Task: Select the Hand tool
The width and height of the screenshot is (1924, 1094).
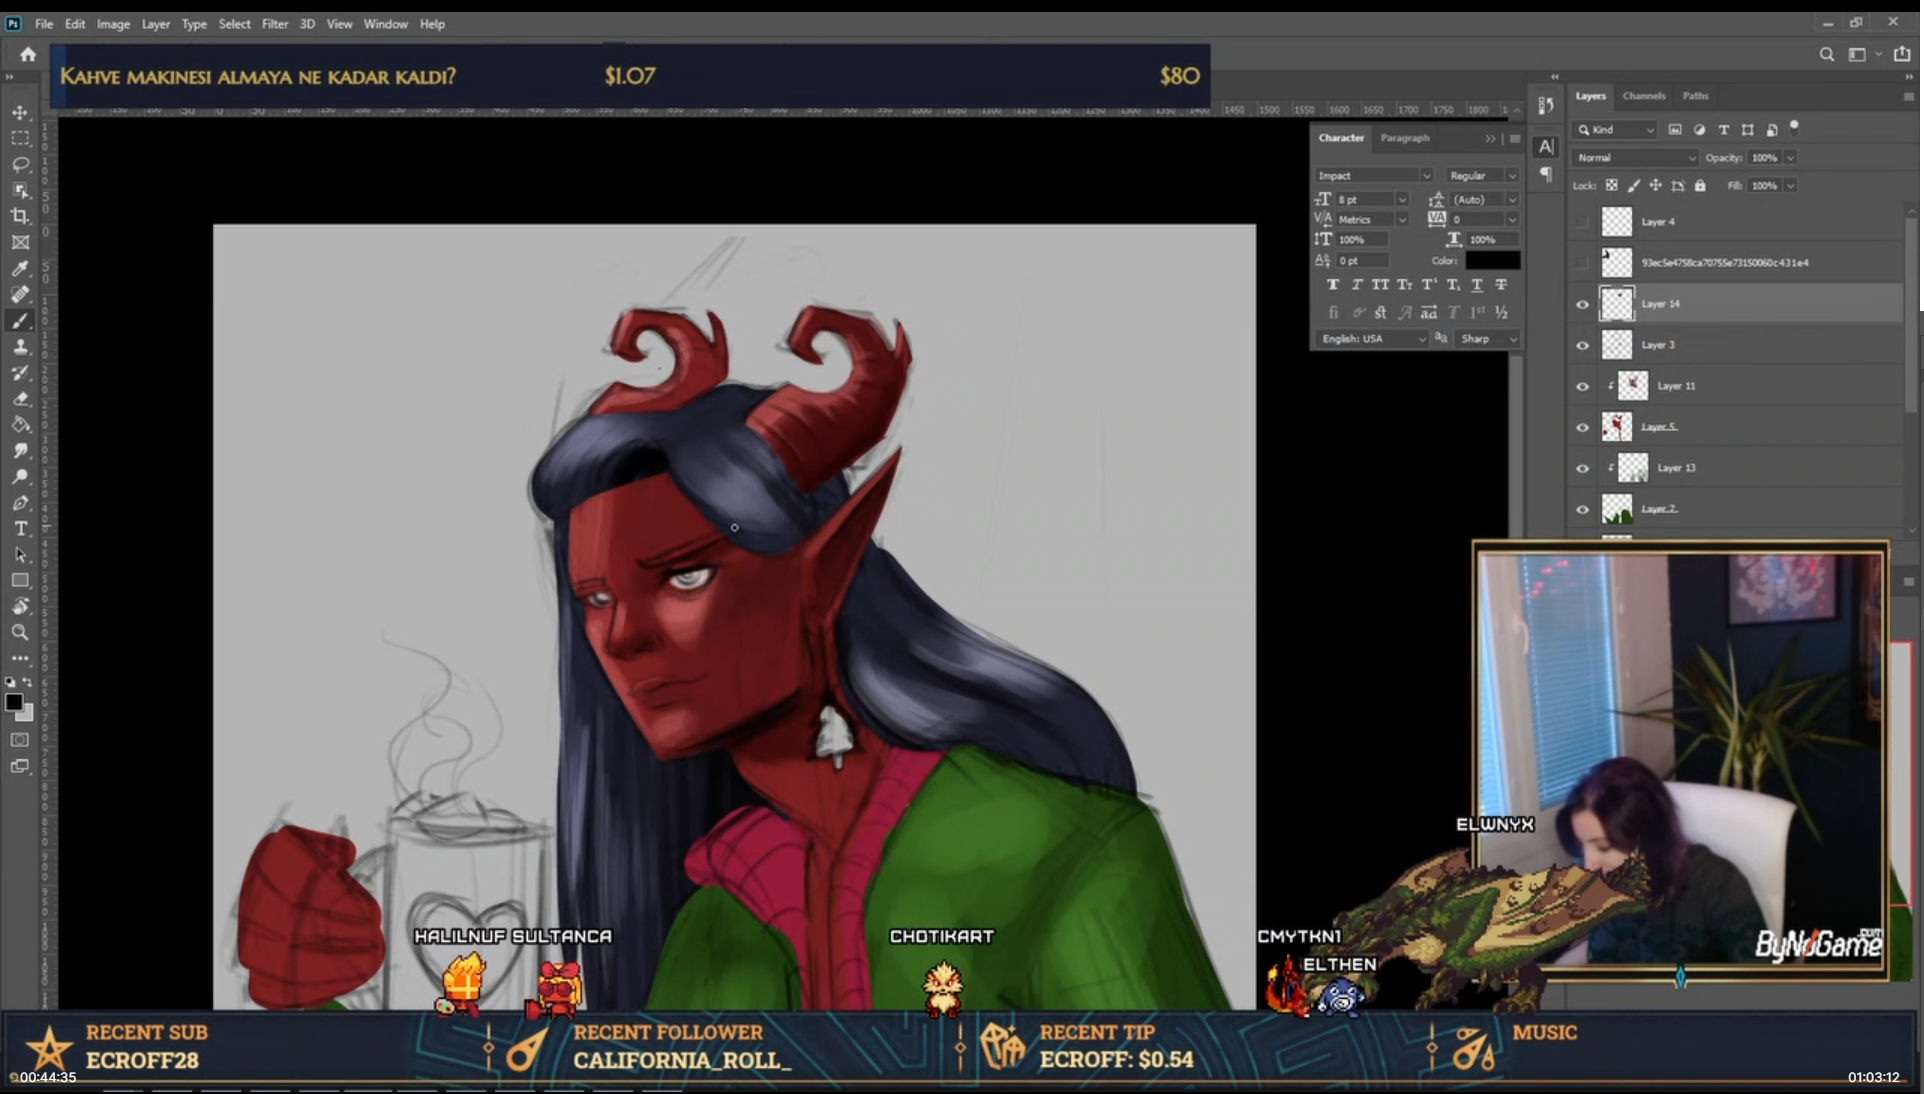Action: (x=20, y=606)
